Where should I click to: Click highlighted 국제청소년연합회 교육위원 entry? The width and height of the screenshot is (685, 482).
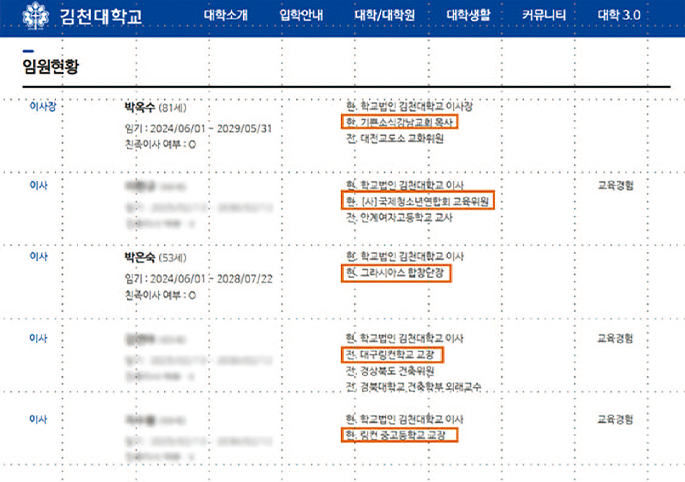(416, 201)
